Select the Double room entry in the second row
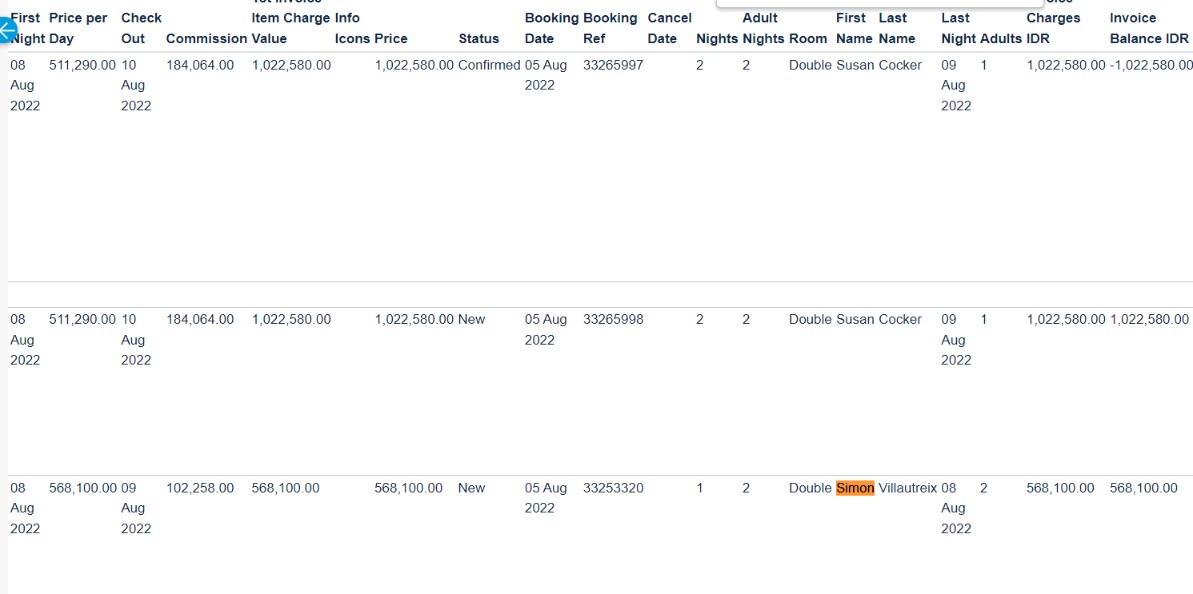 (x=808, y=319)
